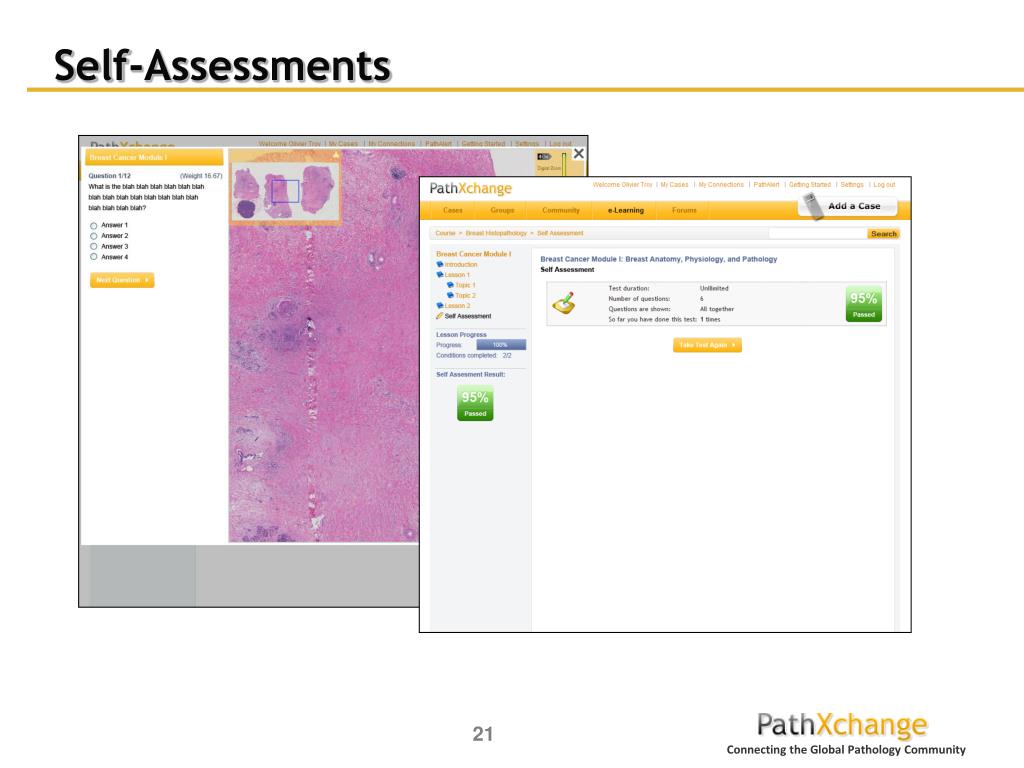
Task: Click the 95% Passed badge in sidebar
Action: pos(475,403)
